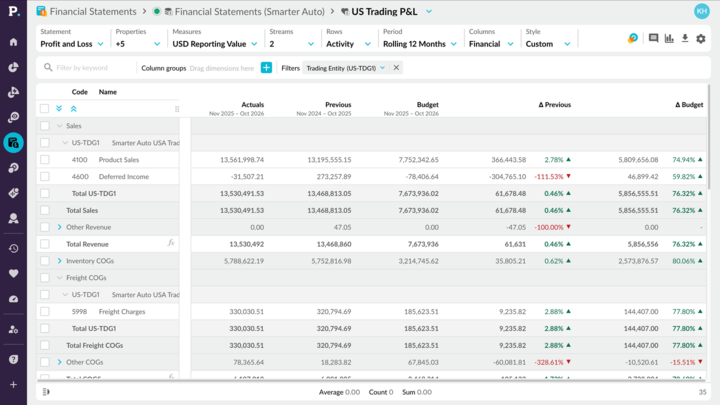The image size is (720, 405).
Task: Click the download export icon
Action: tap(685, 38)
